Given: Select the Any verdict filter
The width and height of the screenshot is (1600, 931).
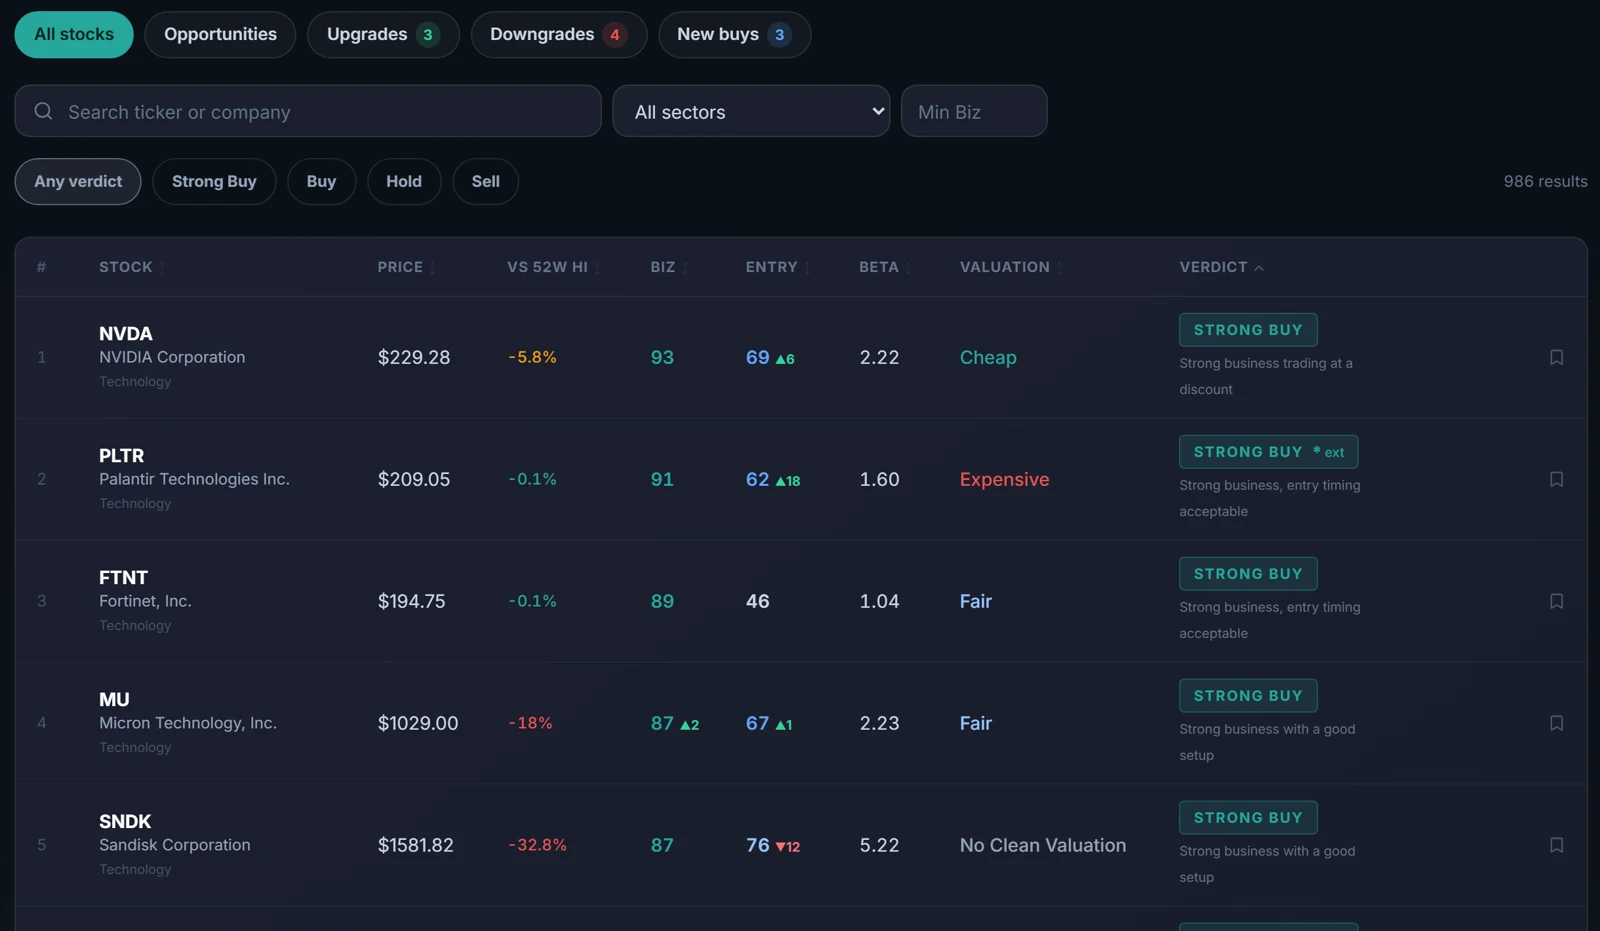Looking at the screenshot, I should pos(78,181).
